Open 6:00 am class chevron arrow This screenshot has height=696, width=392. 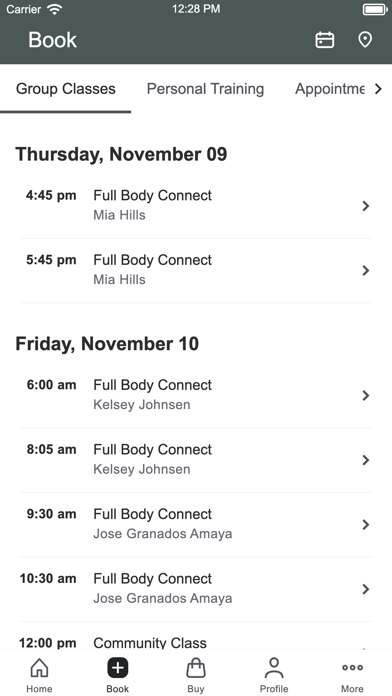[366, 395]
